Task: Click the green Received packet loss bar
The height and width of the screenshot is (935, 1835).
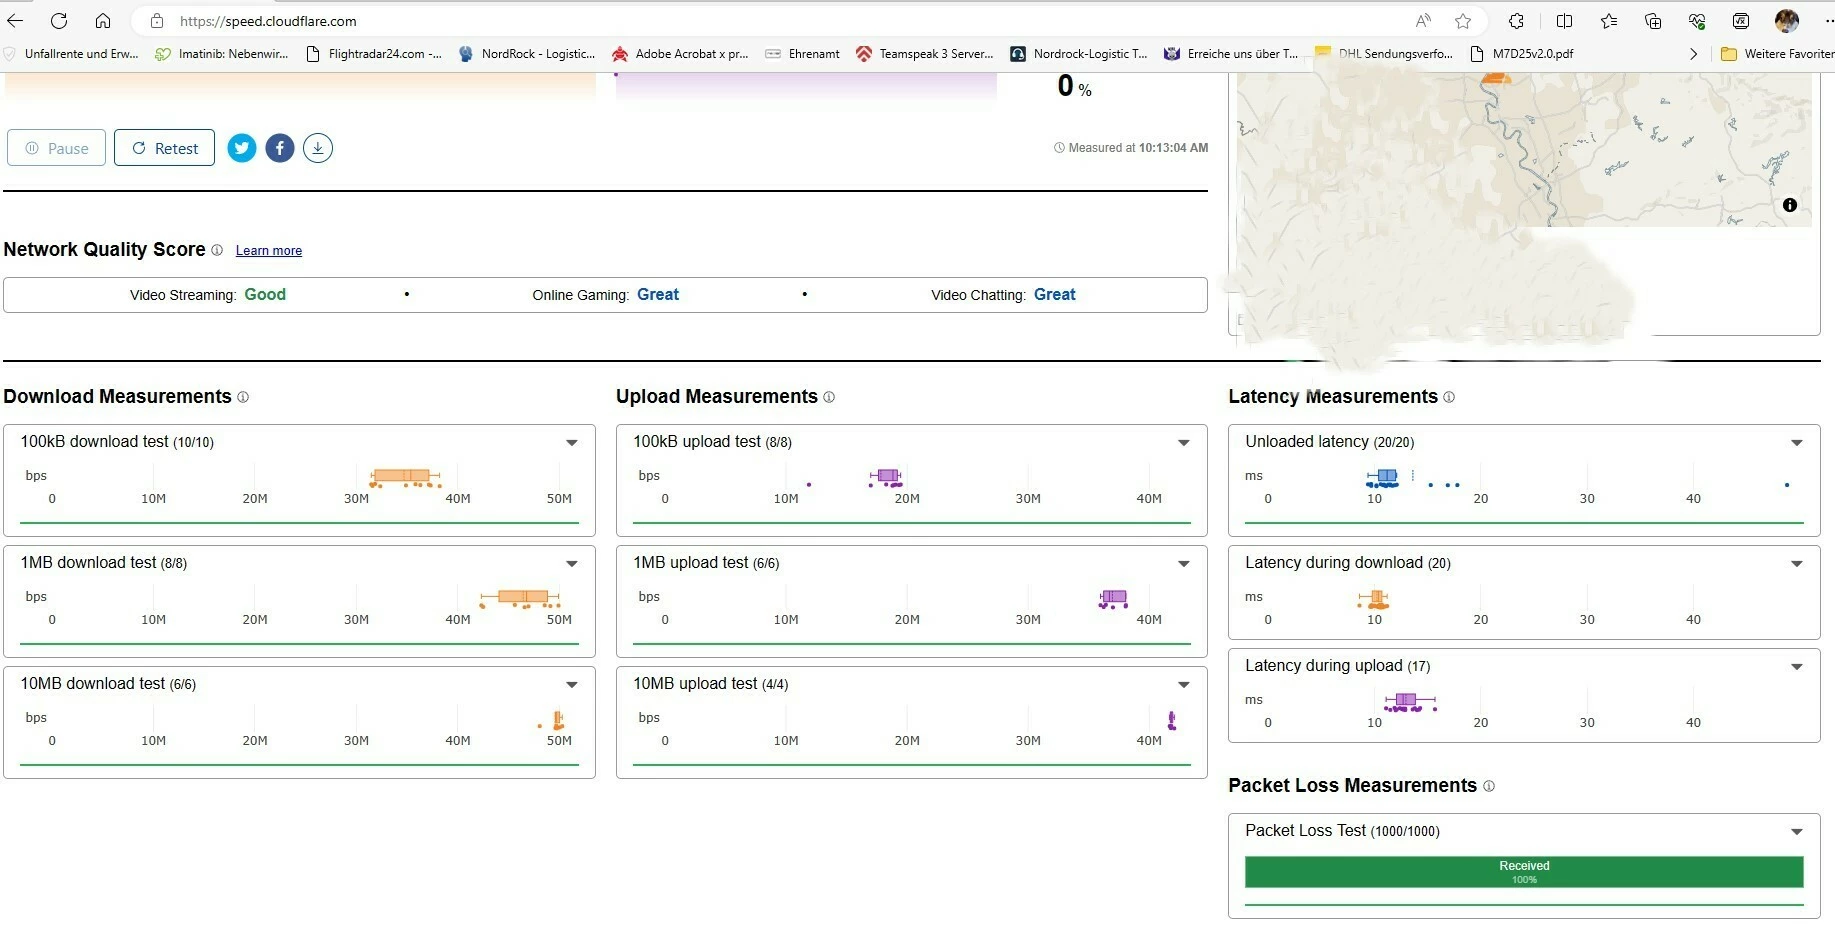Action: [x=1523, y=871]
